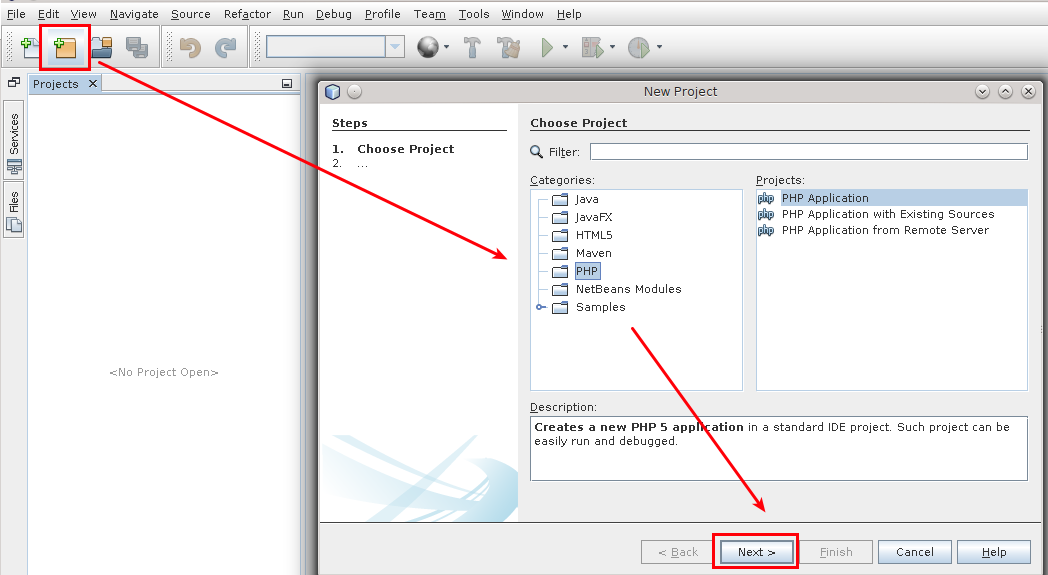Click the Help button in dialog
The width and height of the screenshot is (1048, 575).
[994, 552]
